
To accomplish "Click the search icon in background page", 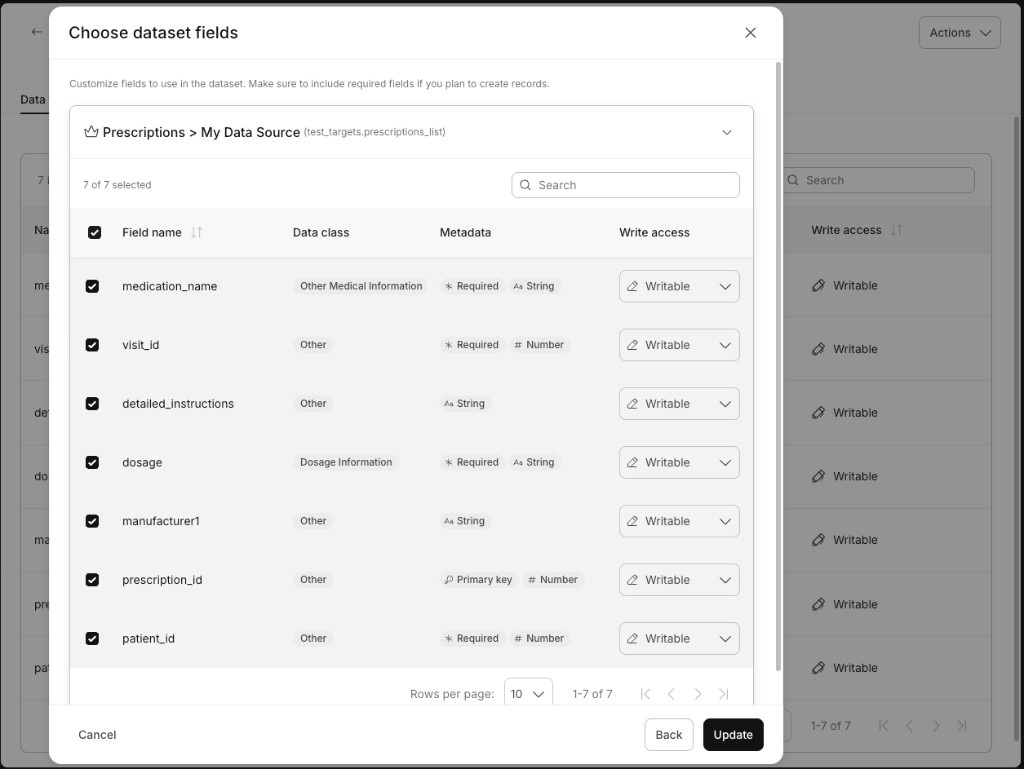I will (x=793, y=180).
